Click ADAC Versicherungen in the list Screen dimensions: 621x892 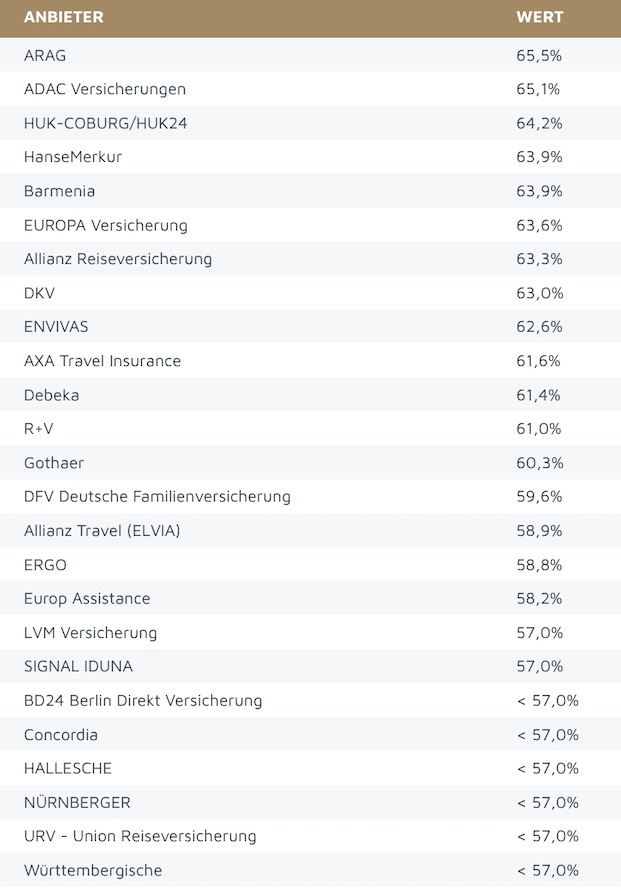(105, 89)
